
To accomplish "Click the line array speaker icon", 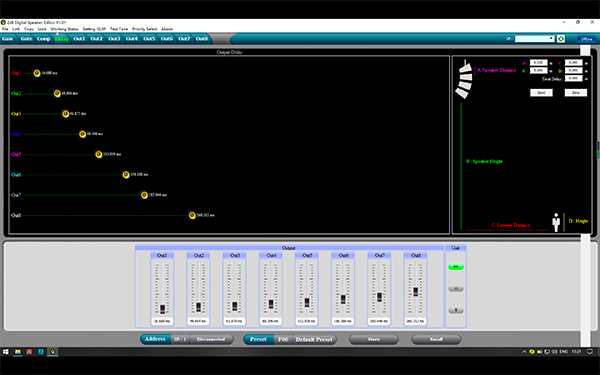I will tap(464, 80).
